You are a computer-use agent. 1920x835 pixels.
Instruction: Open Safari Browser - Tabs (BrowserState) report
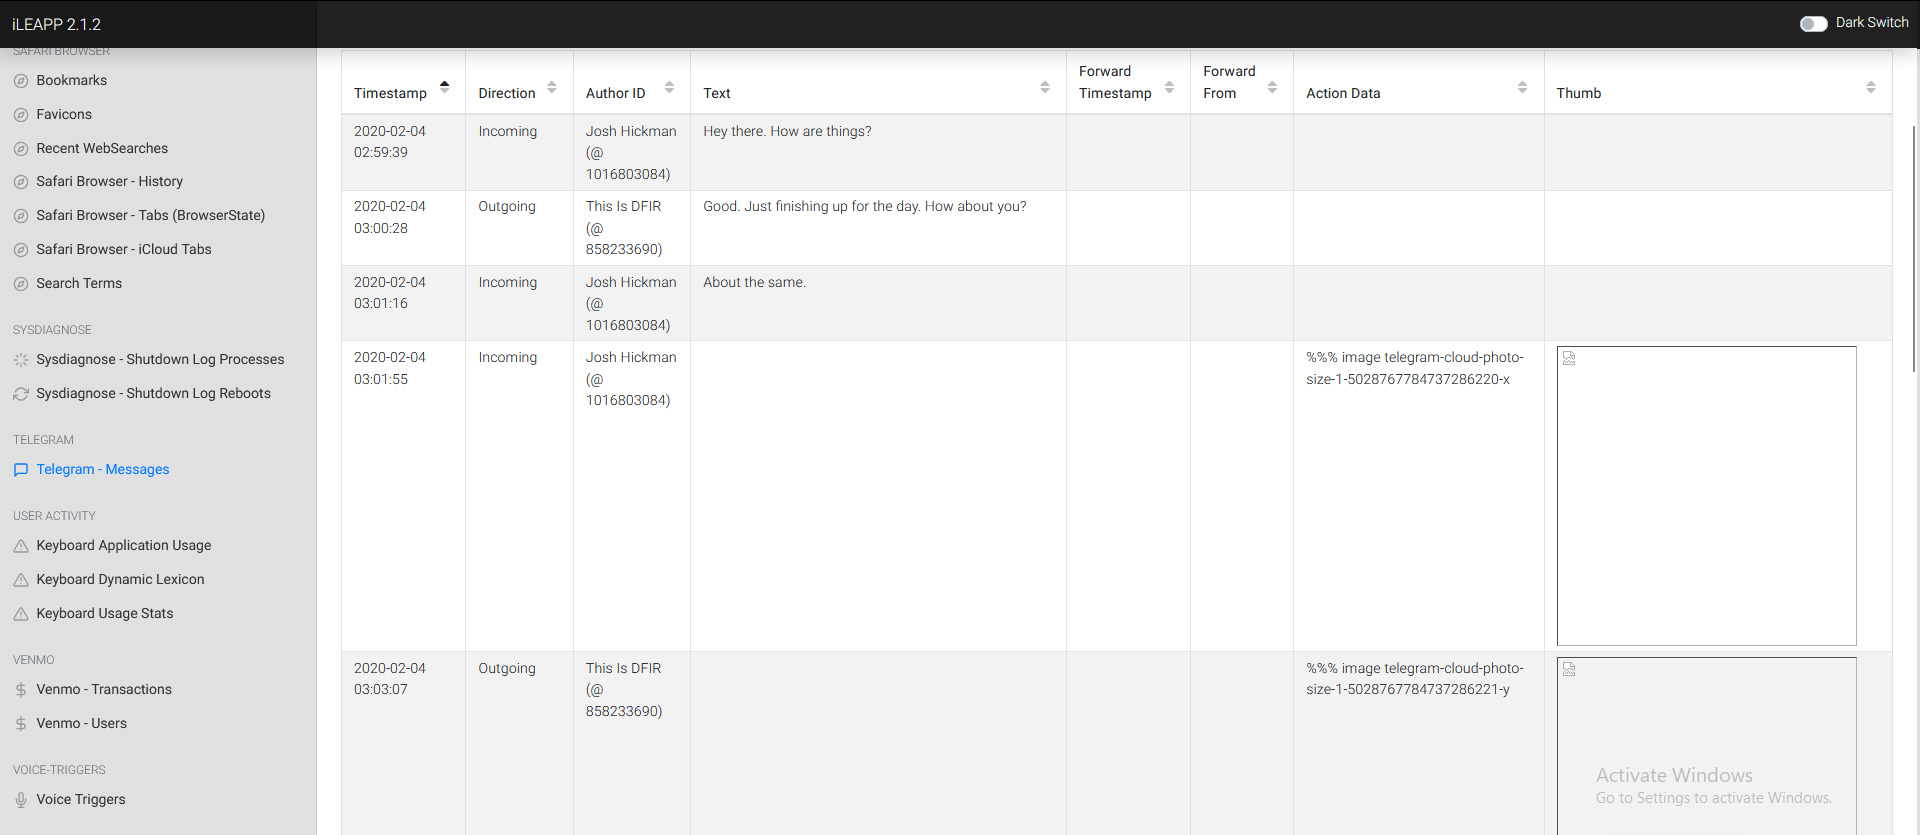[x=151, y=215]
